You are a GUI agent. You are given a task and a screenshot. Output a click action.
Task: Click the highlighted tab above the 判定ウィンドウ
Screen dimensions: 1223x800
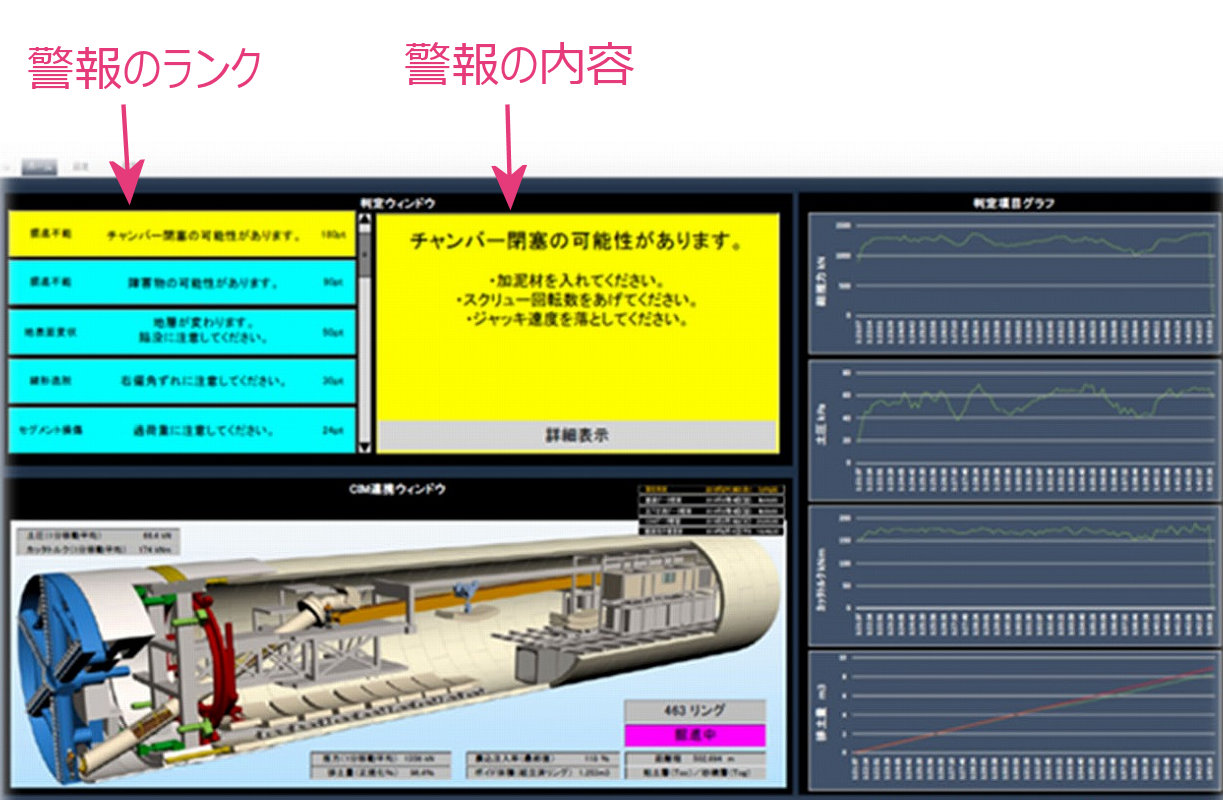(x=39, y=167)
